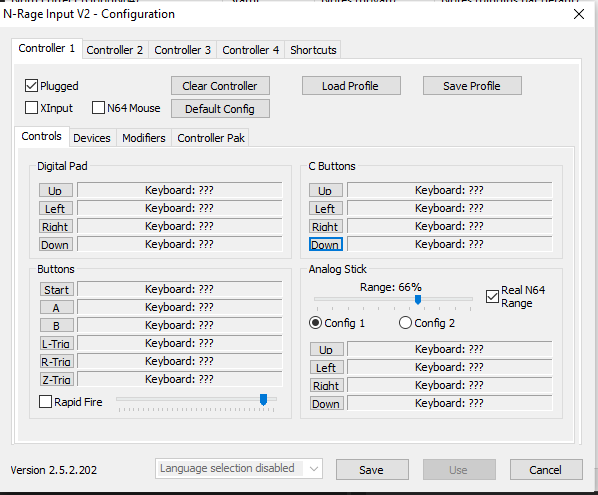Close the N-Rage configuration window
Screen dimensions: 598x495
[579, 14]
